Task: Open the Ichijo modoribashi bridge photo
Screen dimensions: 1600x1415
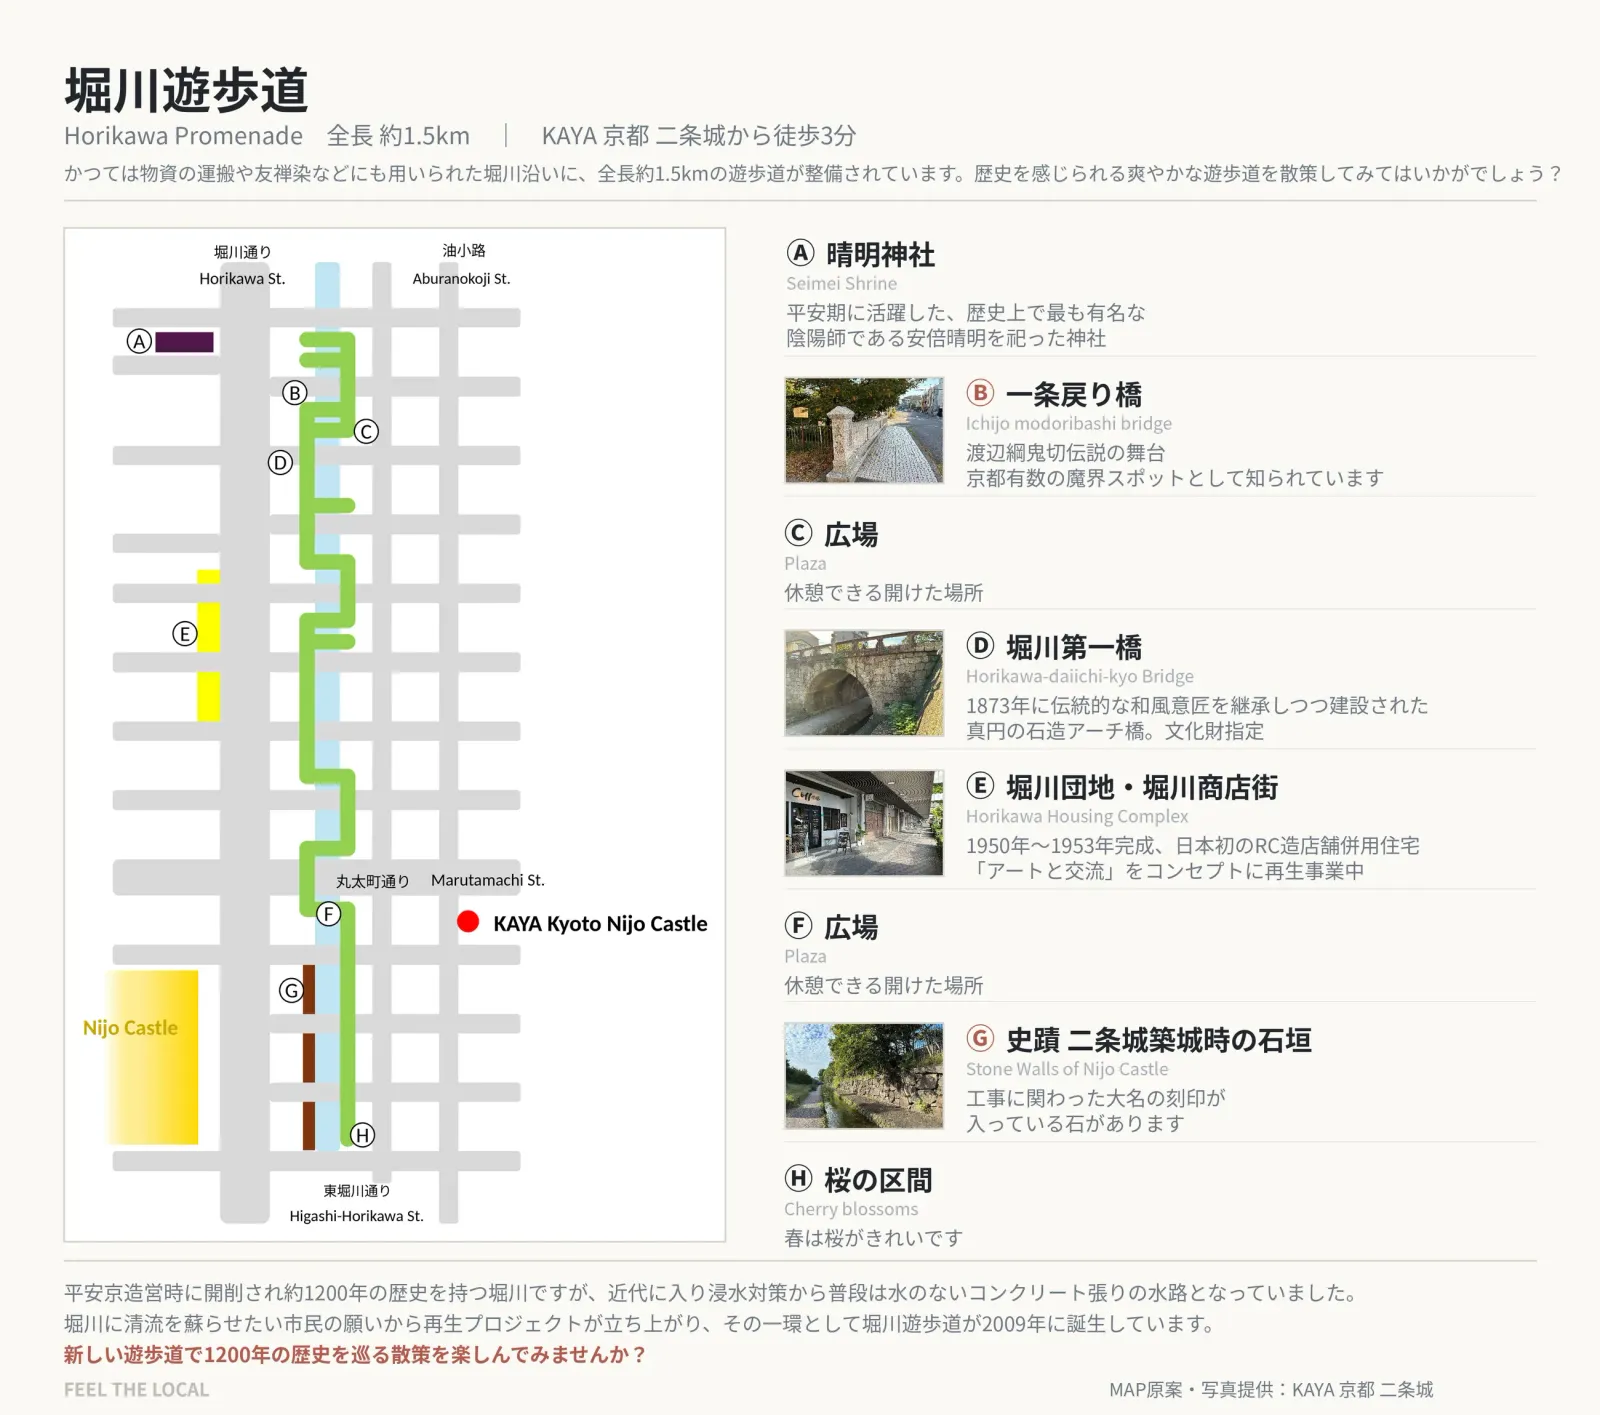Action: pos(864,430)
